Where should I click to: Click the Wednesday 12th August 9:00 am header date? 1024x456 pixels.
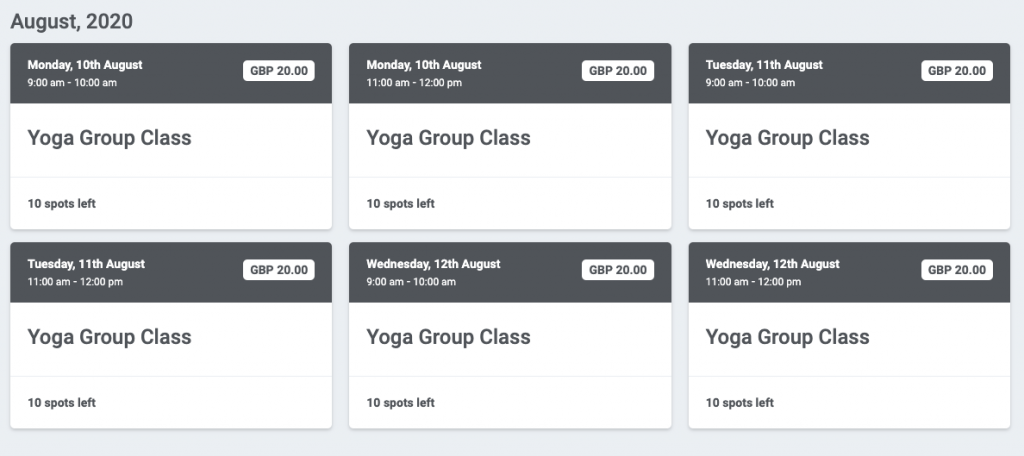click(433, 264)
